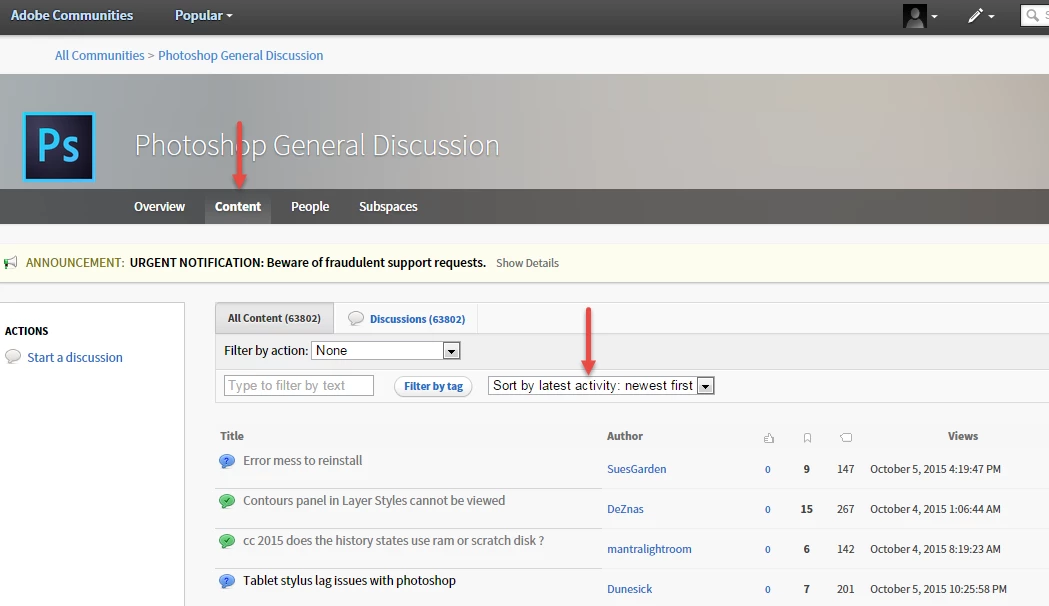Click the speech bubble beside Start a discussion
This screenshot has width=1049, height=606.
click(13, 357)
